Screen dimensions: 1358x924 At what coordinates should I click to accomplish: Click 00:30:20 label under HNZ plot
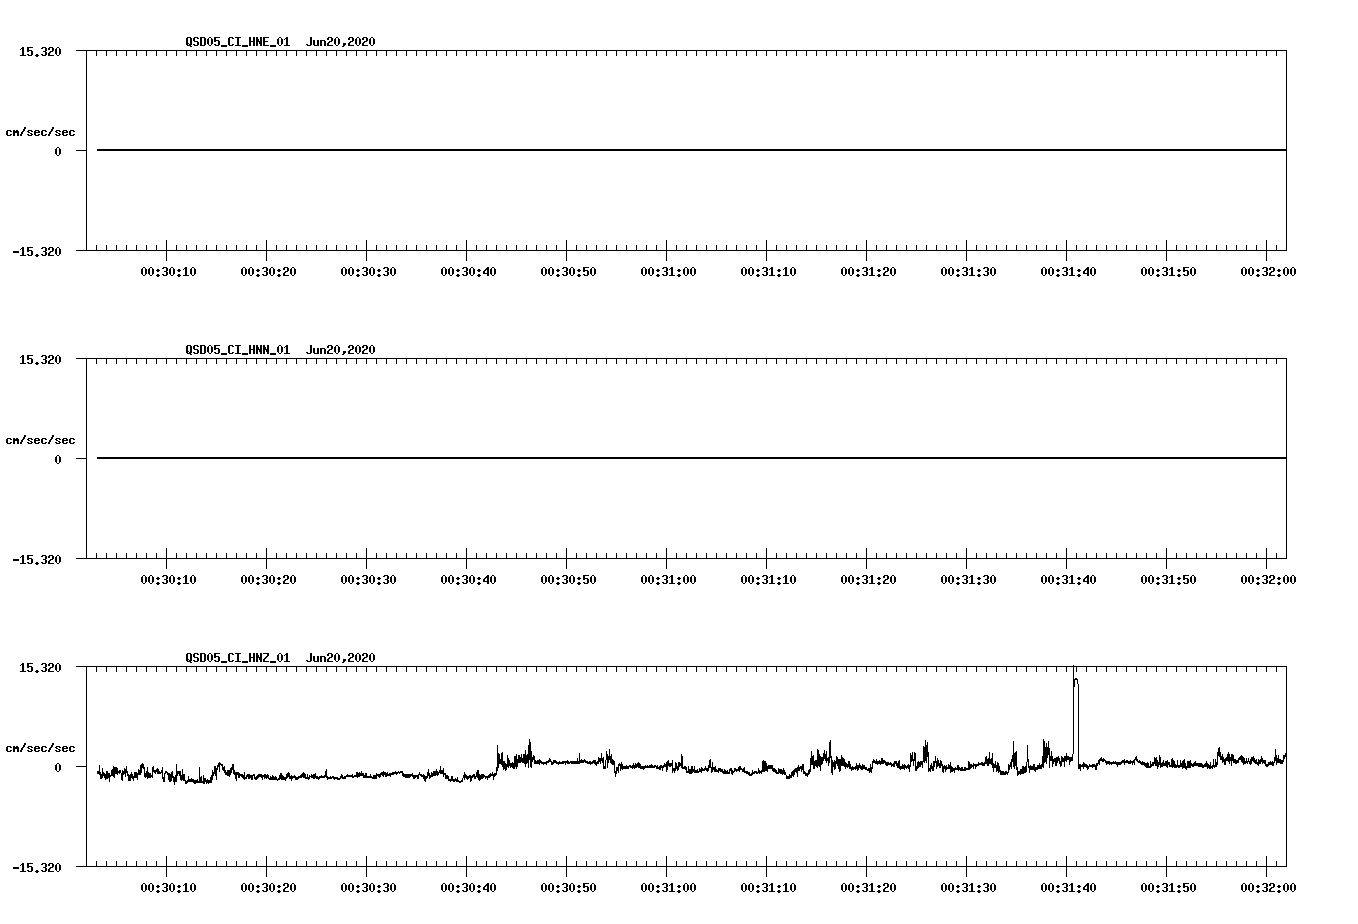(x=268, y=888)
